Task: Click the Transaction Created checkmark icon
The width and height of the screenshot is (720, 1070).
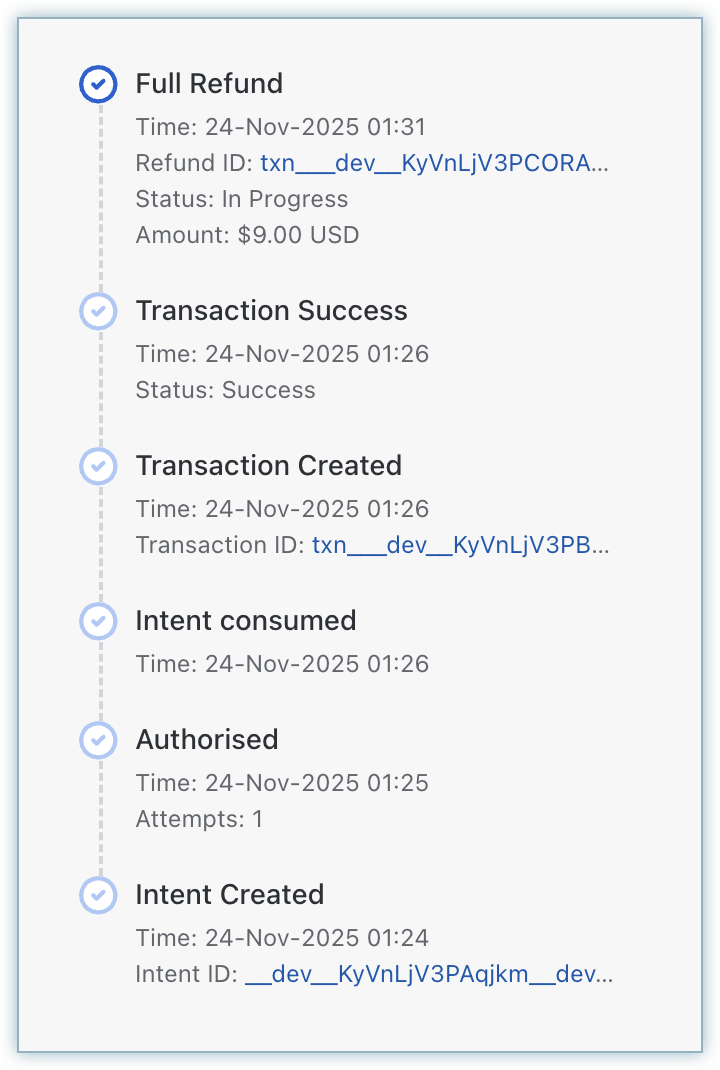Action: 98,466
